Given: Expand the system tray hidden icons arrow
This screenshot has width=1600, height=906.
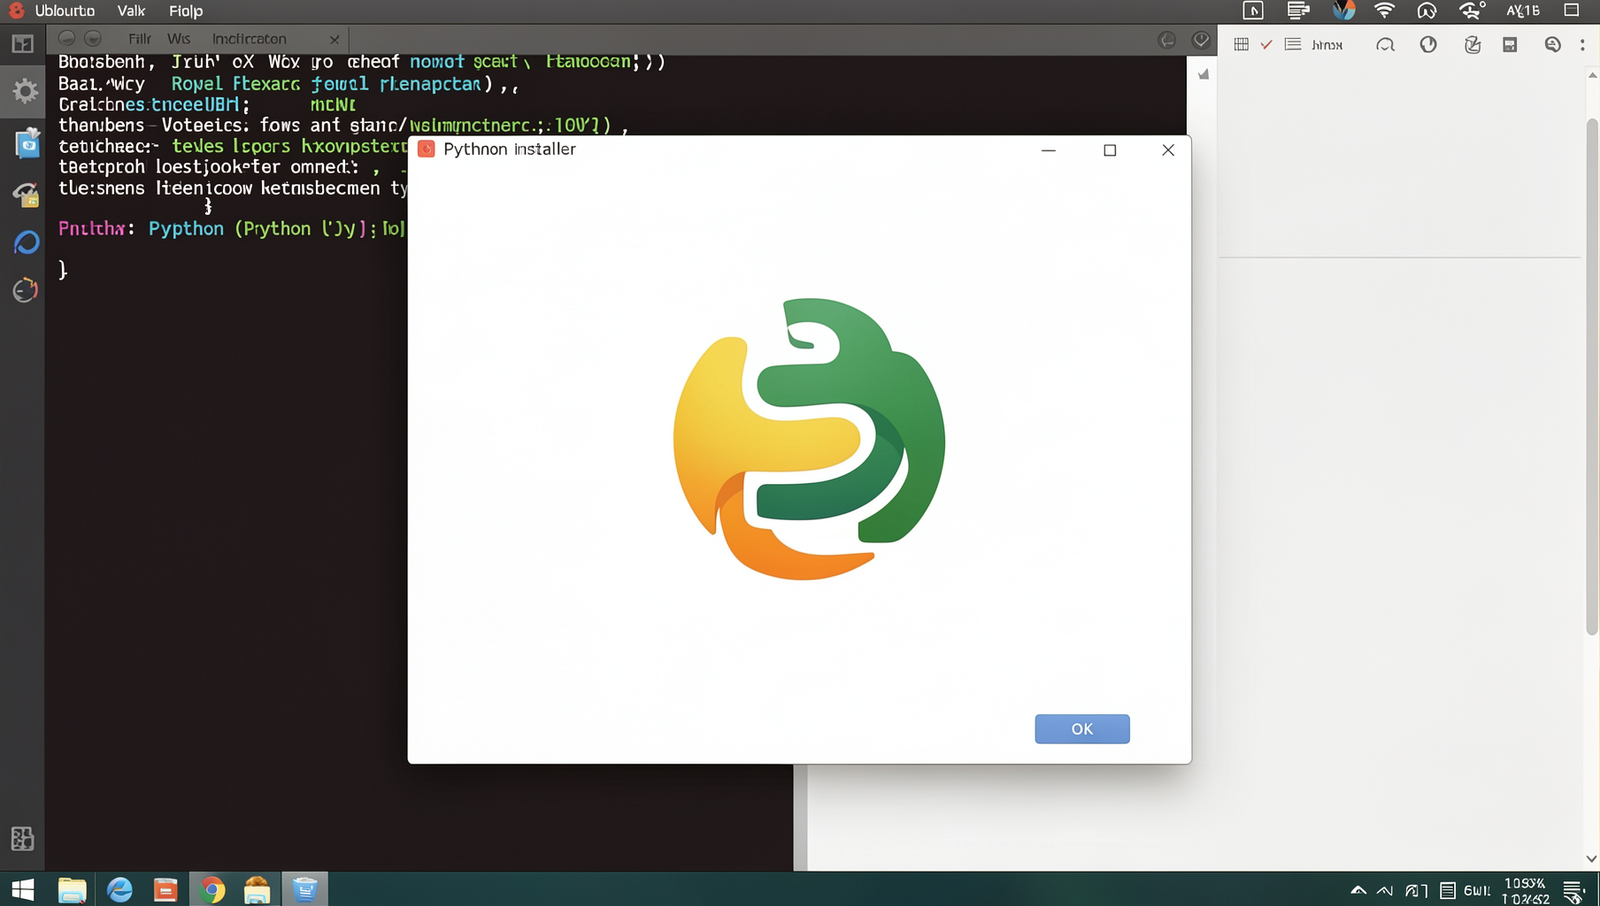Looking at the screenshot, I should pyautogui.click(x=1358, y=890).
